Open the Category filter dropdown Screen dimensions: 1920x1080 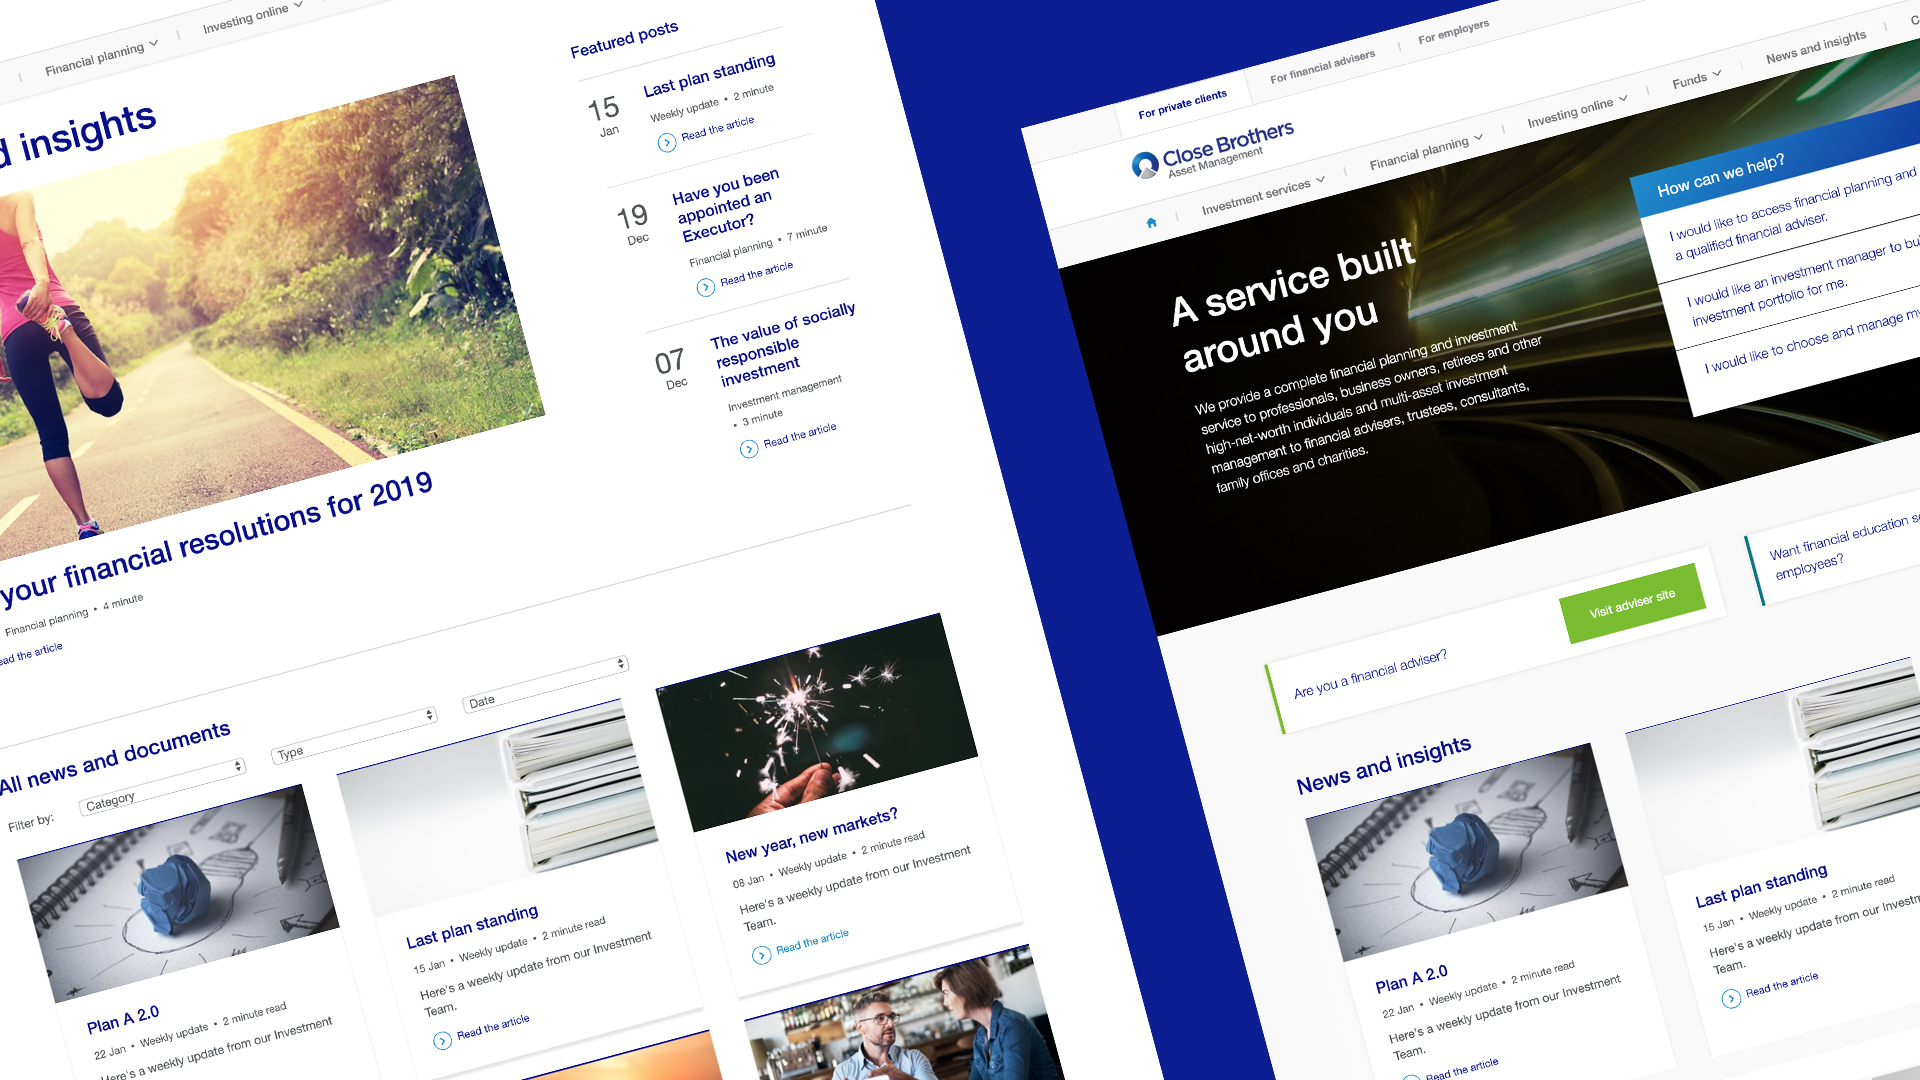point(162,786)
